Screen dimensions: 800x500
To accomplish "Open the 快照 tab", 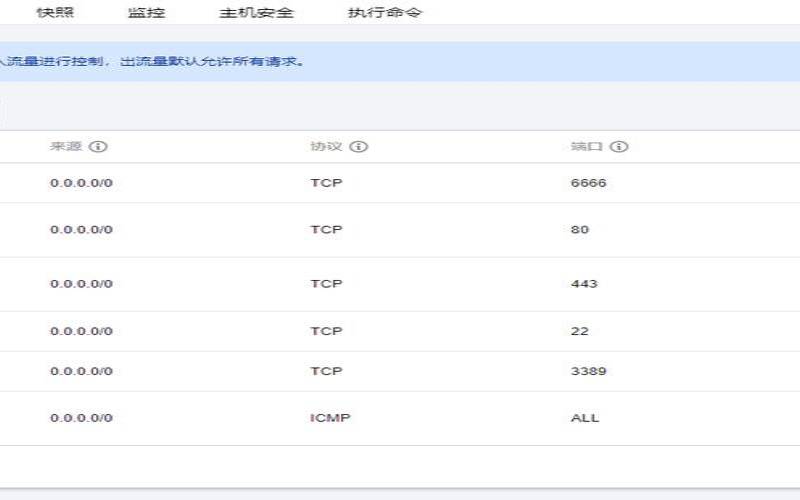I will point(56,12).
